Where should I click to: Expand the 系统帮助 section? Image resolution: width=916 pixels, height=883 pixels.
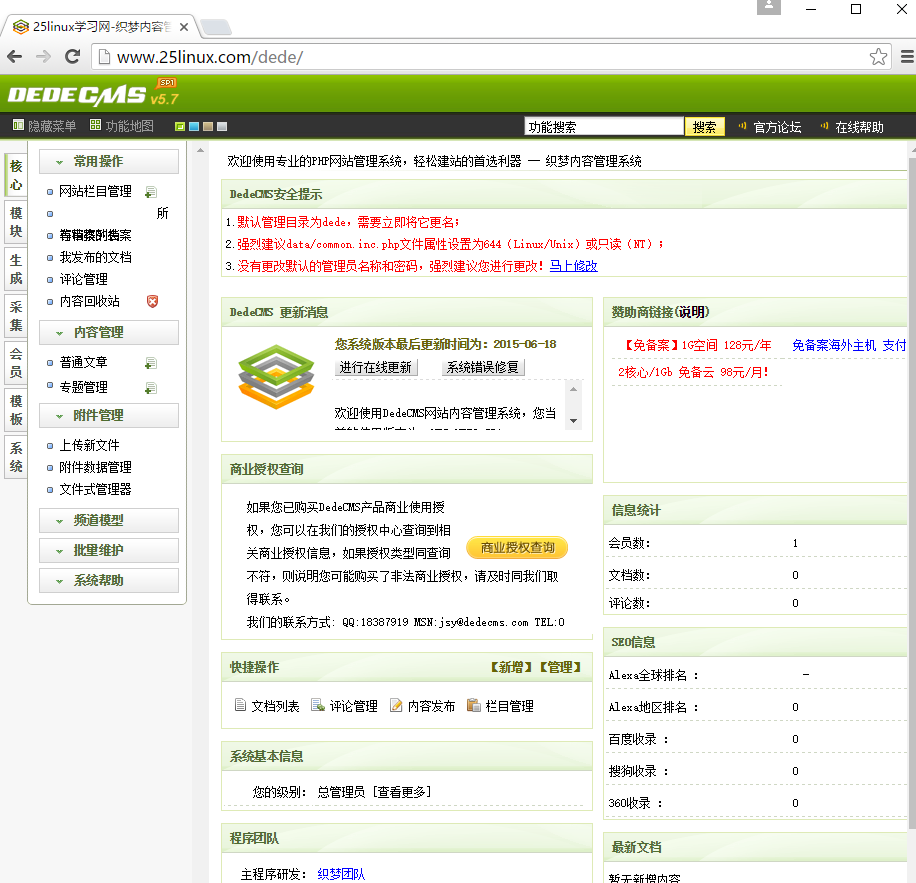point(109,580)
